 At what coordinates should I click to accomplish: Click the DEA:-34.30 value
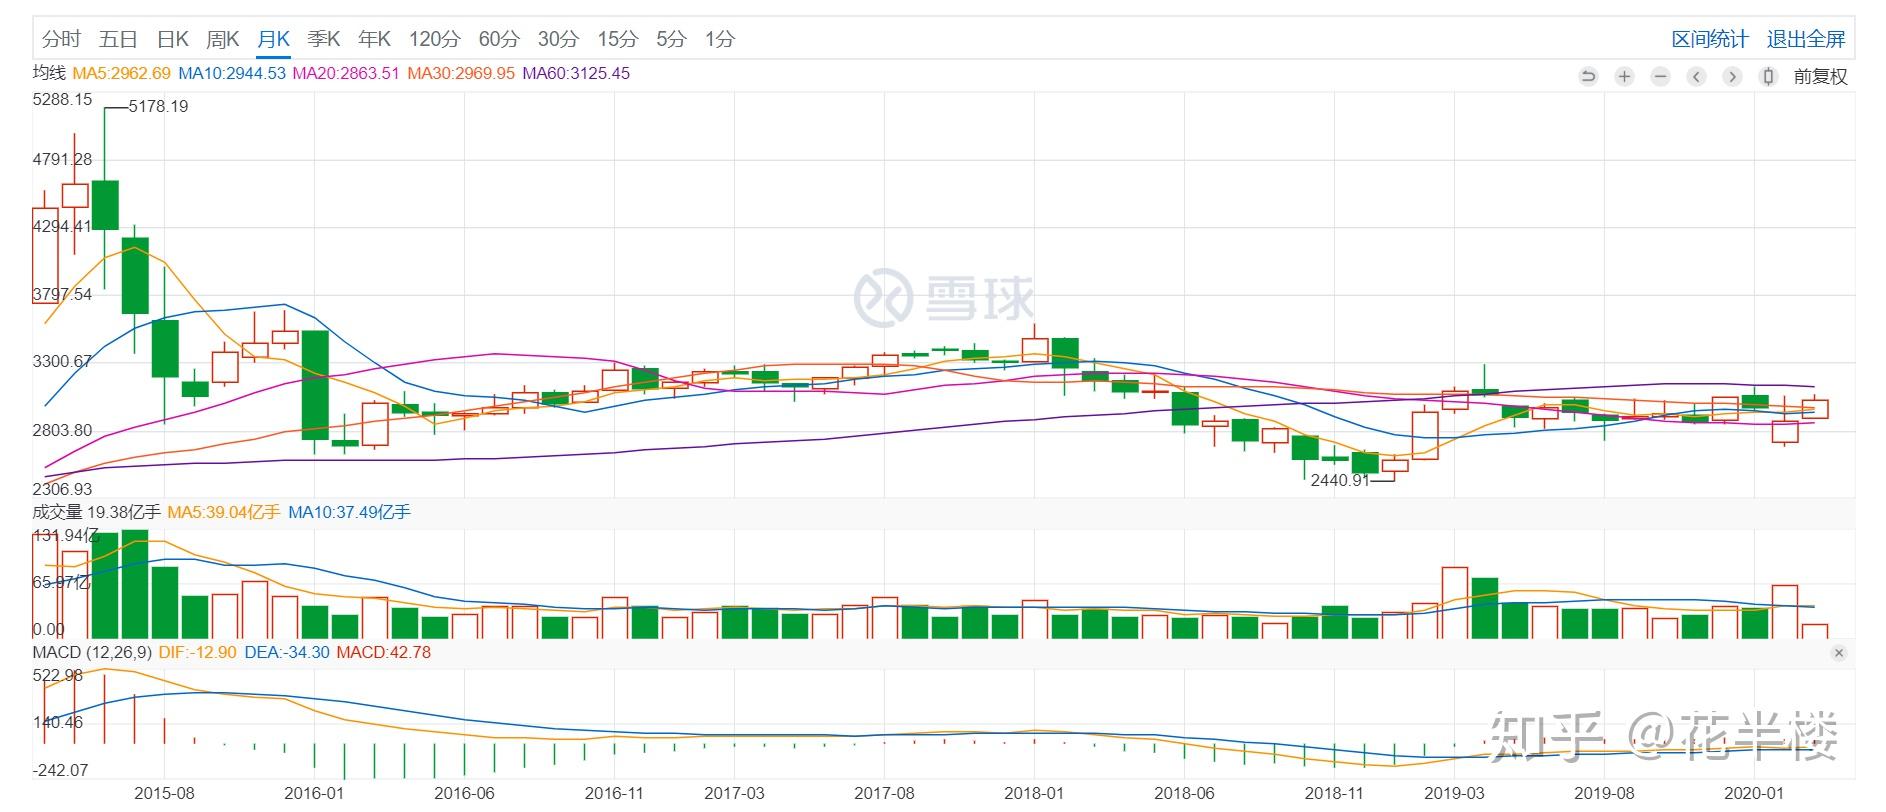tap(287, 652)
